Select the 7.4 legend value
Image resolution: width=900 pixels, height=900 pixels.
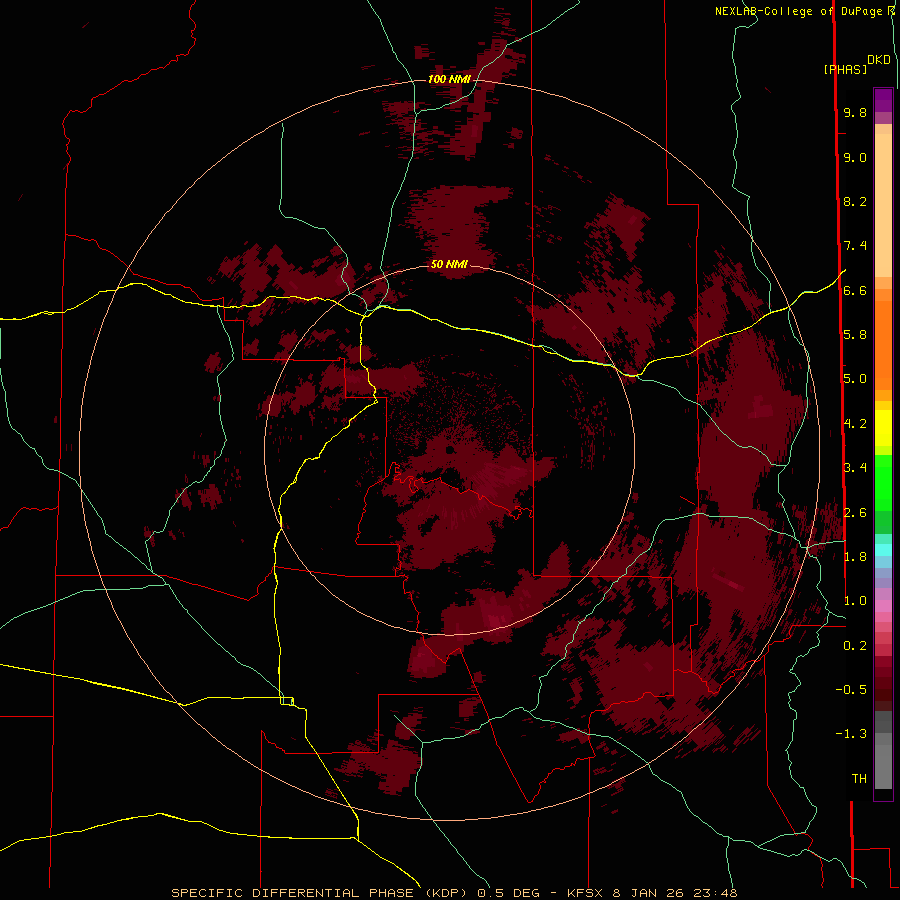(x=855, y=246)
